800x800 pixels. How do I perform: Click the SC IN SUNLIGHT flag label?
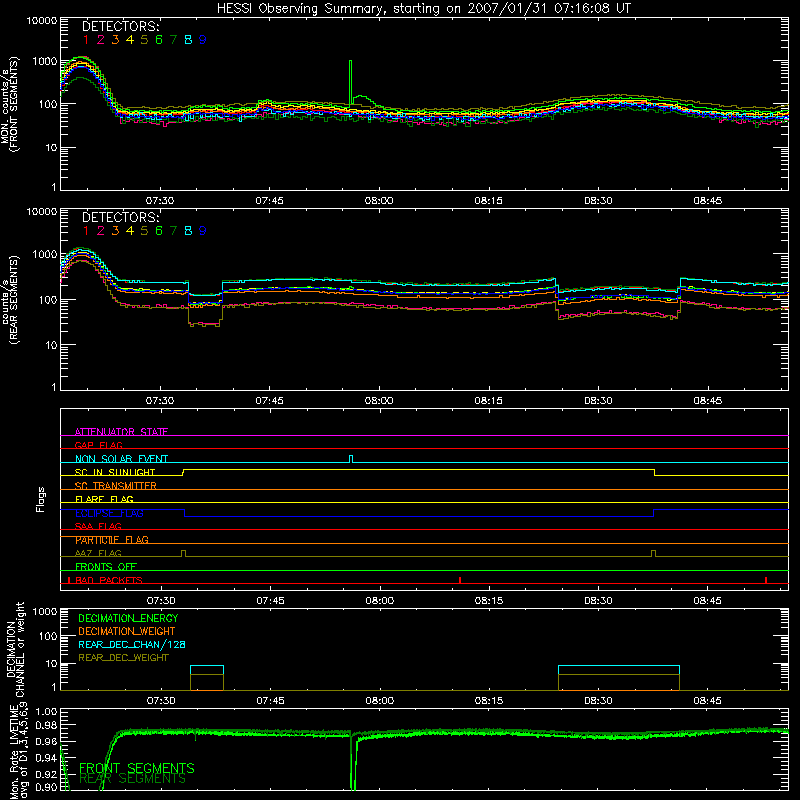click(115, 472)
